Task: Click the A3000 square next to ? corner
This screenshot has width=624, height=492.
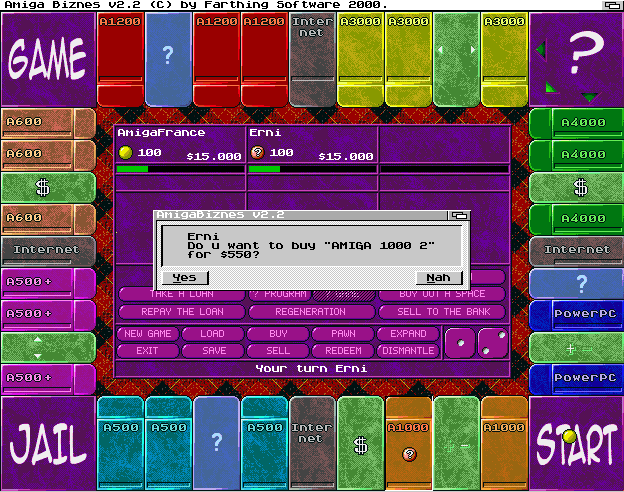Action: (x=504, y=59)
